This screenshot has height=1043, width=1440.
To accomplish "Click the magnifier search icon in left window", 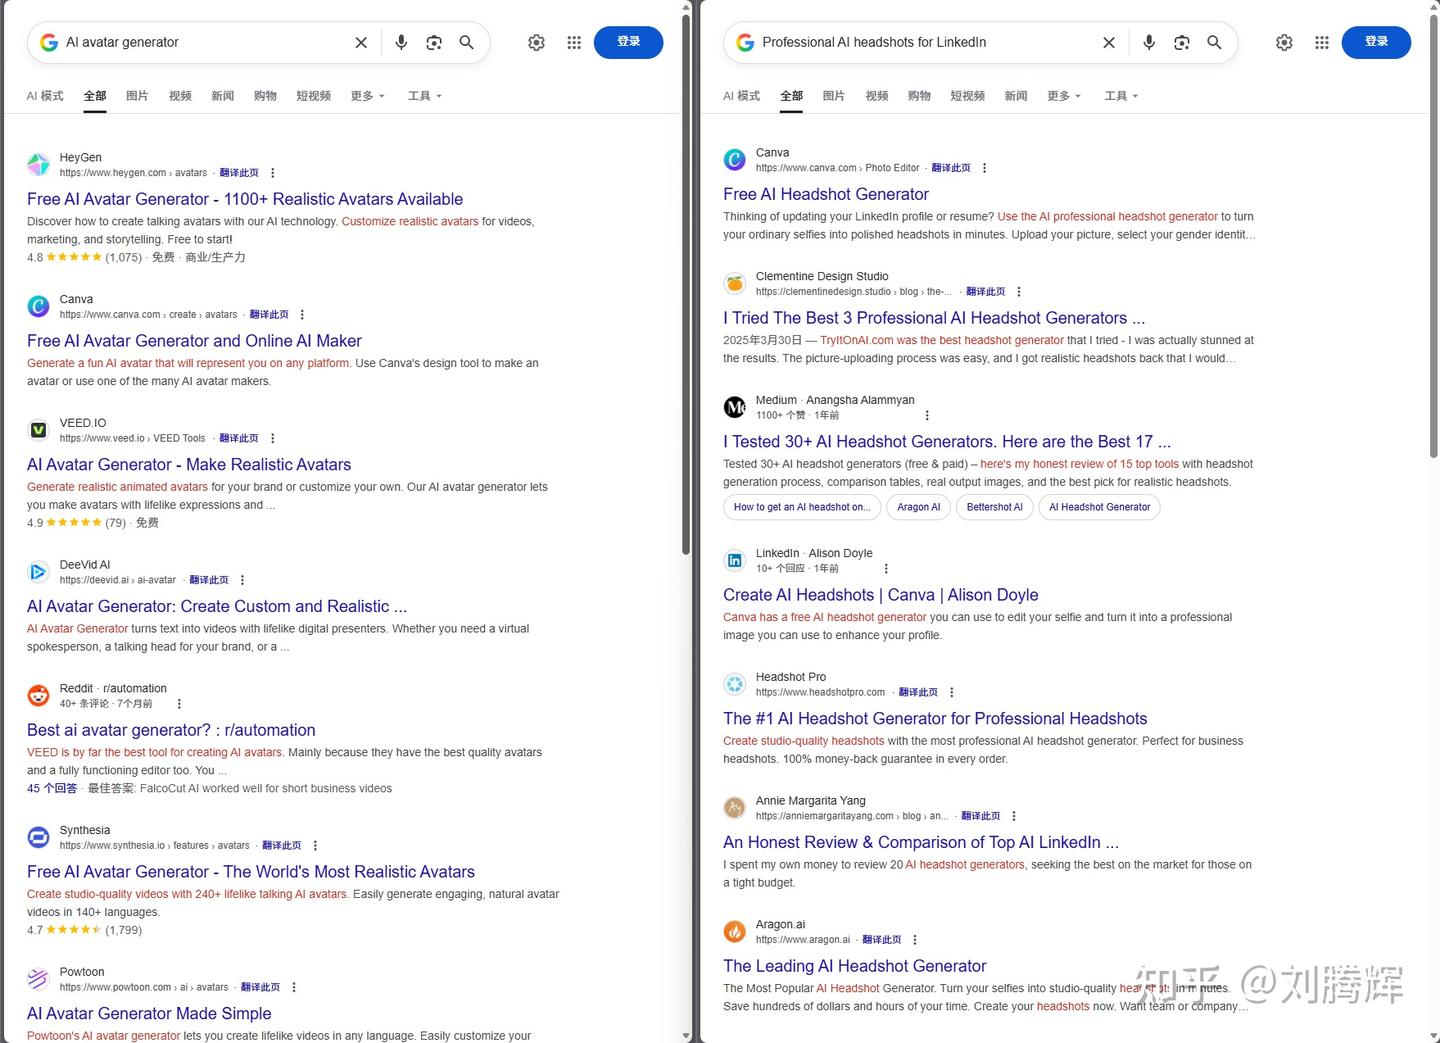I will point(466,42).
